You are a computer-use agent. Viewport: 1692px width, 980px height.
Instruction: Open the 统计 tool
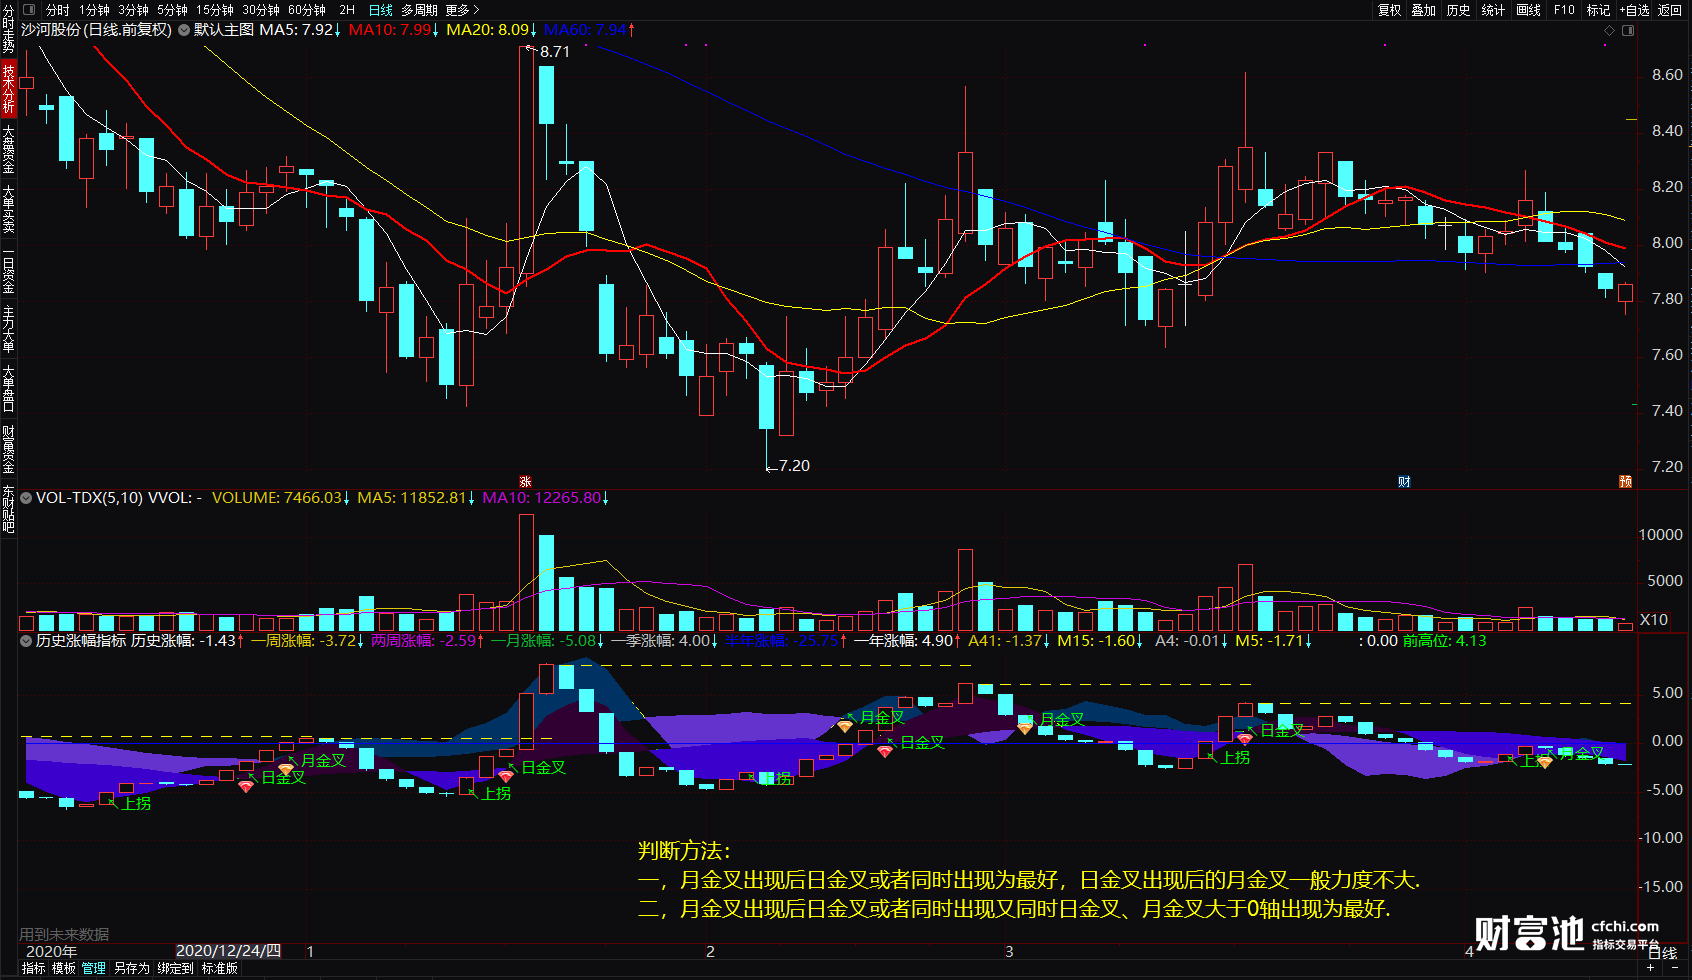(1493, 10)
